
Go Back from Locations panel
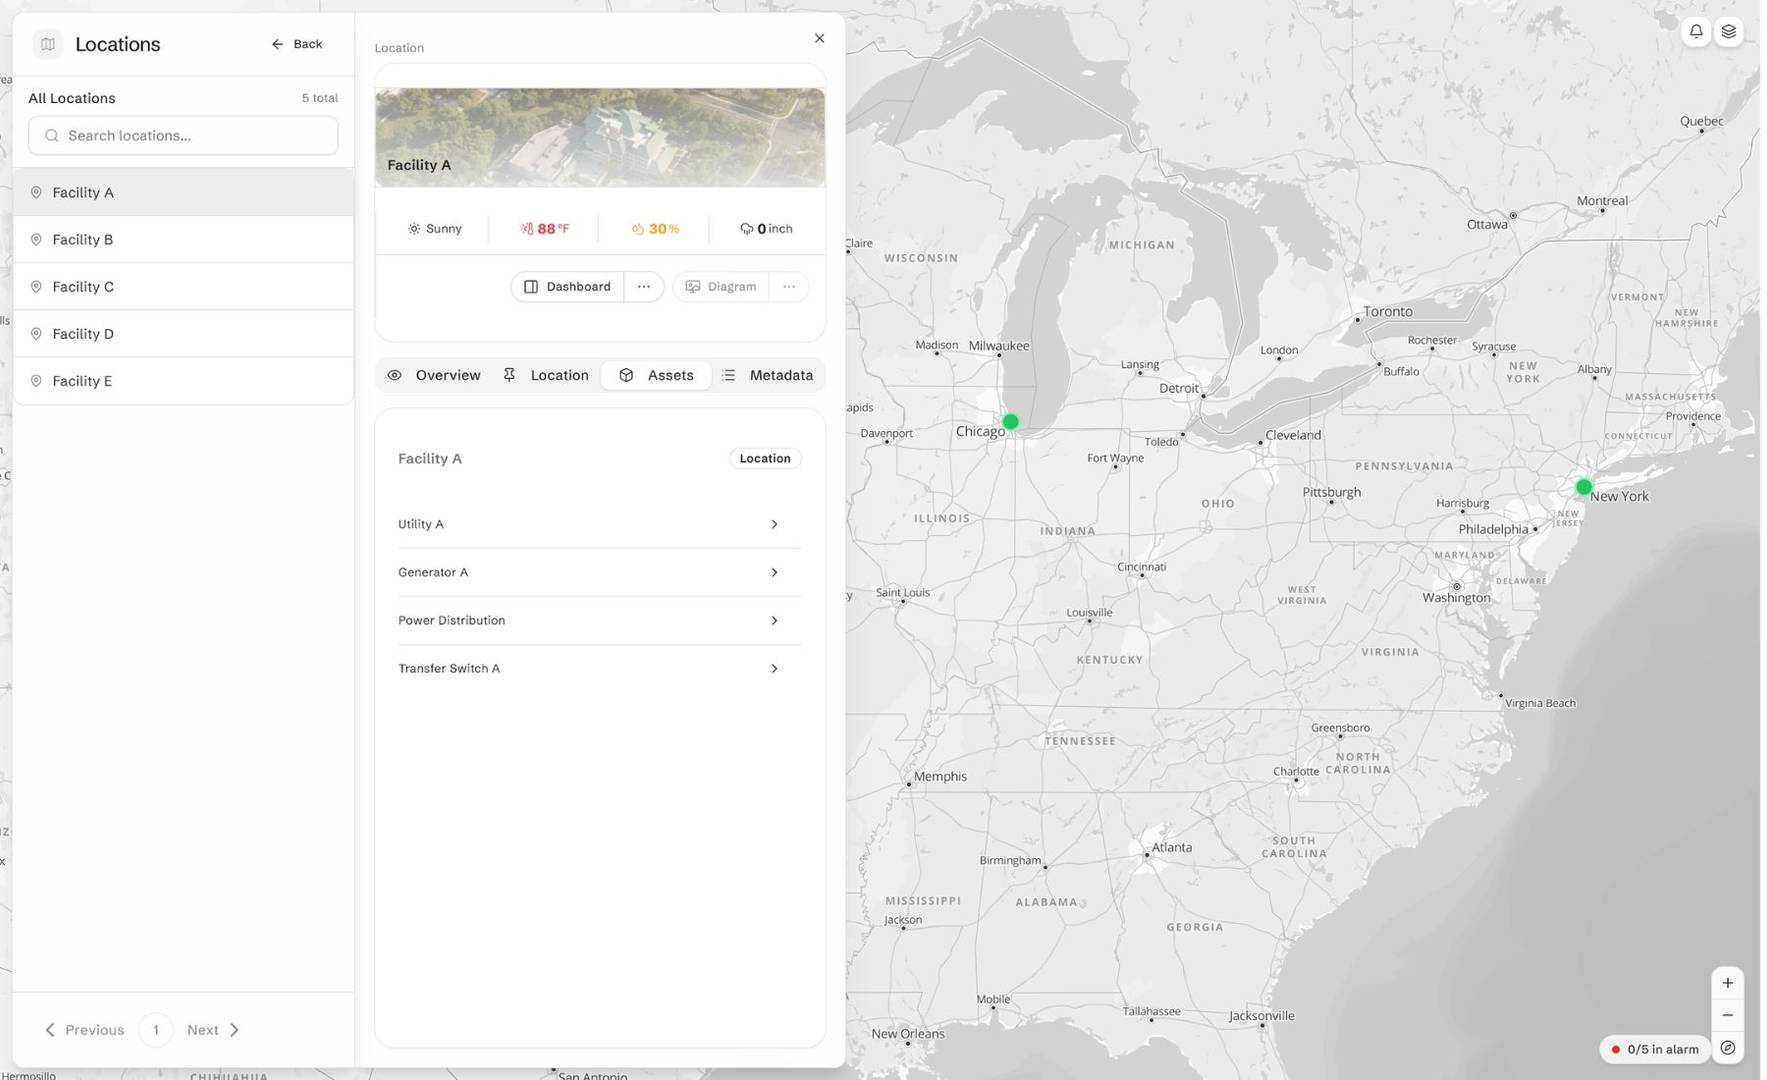[297, 44]
